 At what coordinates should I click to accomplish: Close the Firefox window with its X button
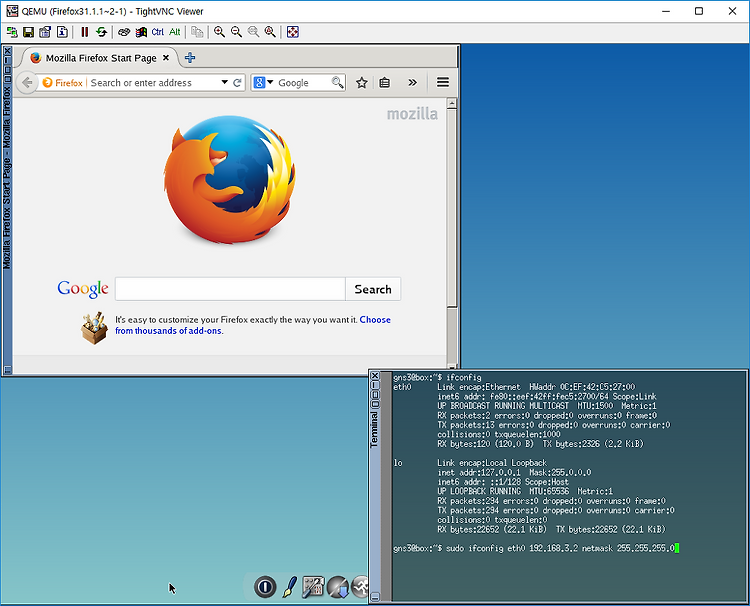pos(8,50)
